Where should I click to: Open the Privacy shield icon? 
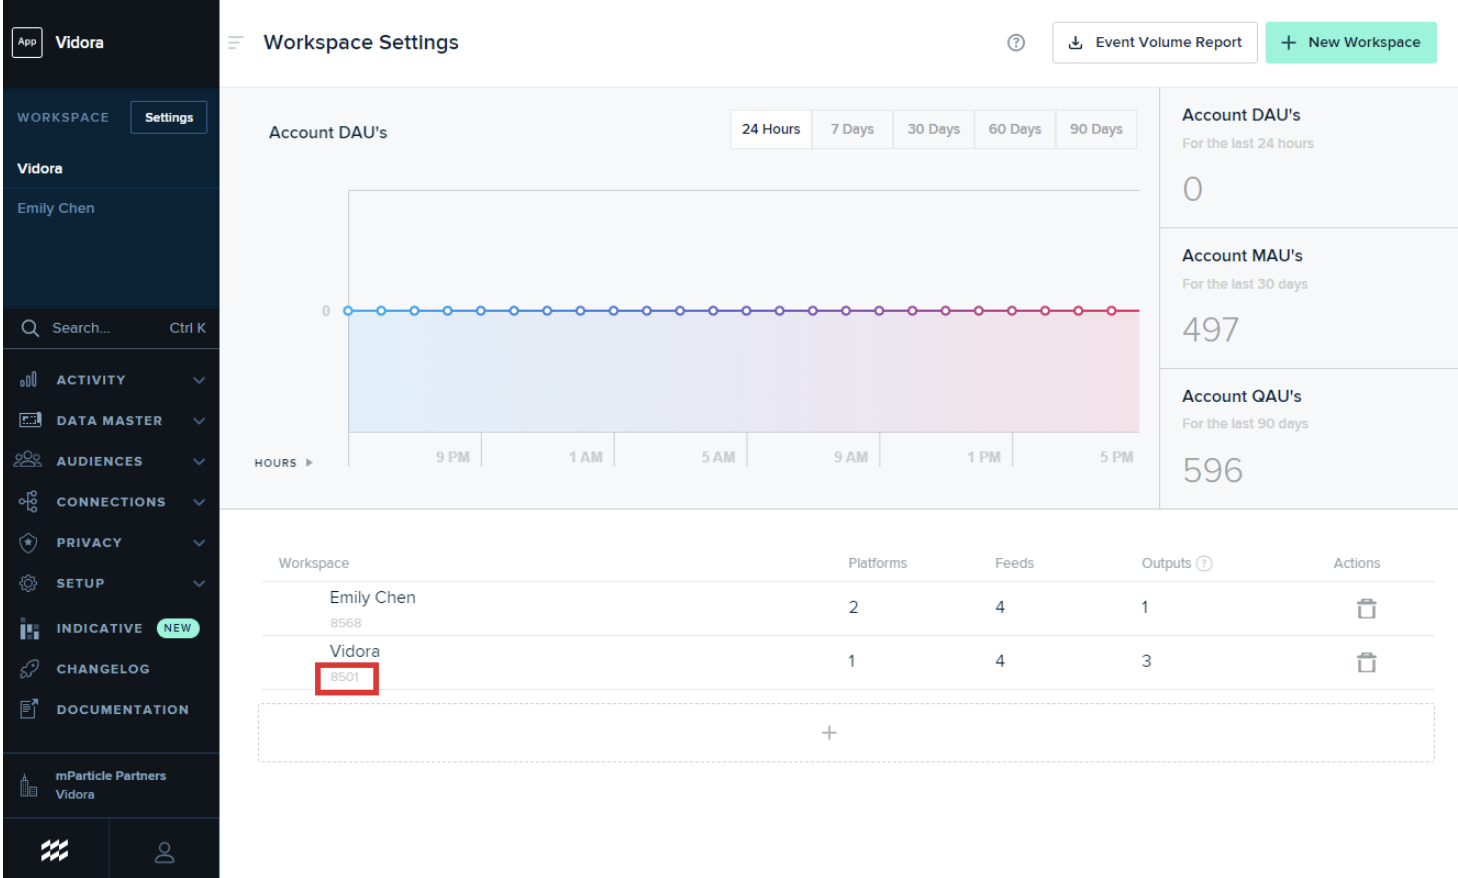coord(29,542)
